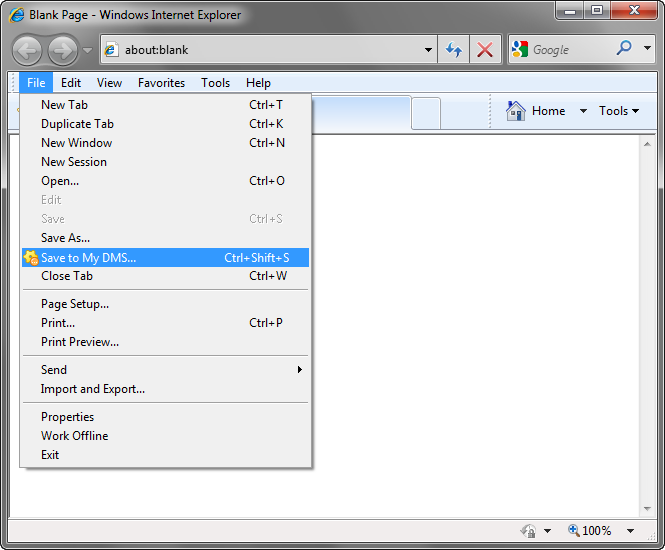Choose Import and Export... item
Viewport: 665px width, 550px height.
pyautogui.click(x=165, y=389)
